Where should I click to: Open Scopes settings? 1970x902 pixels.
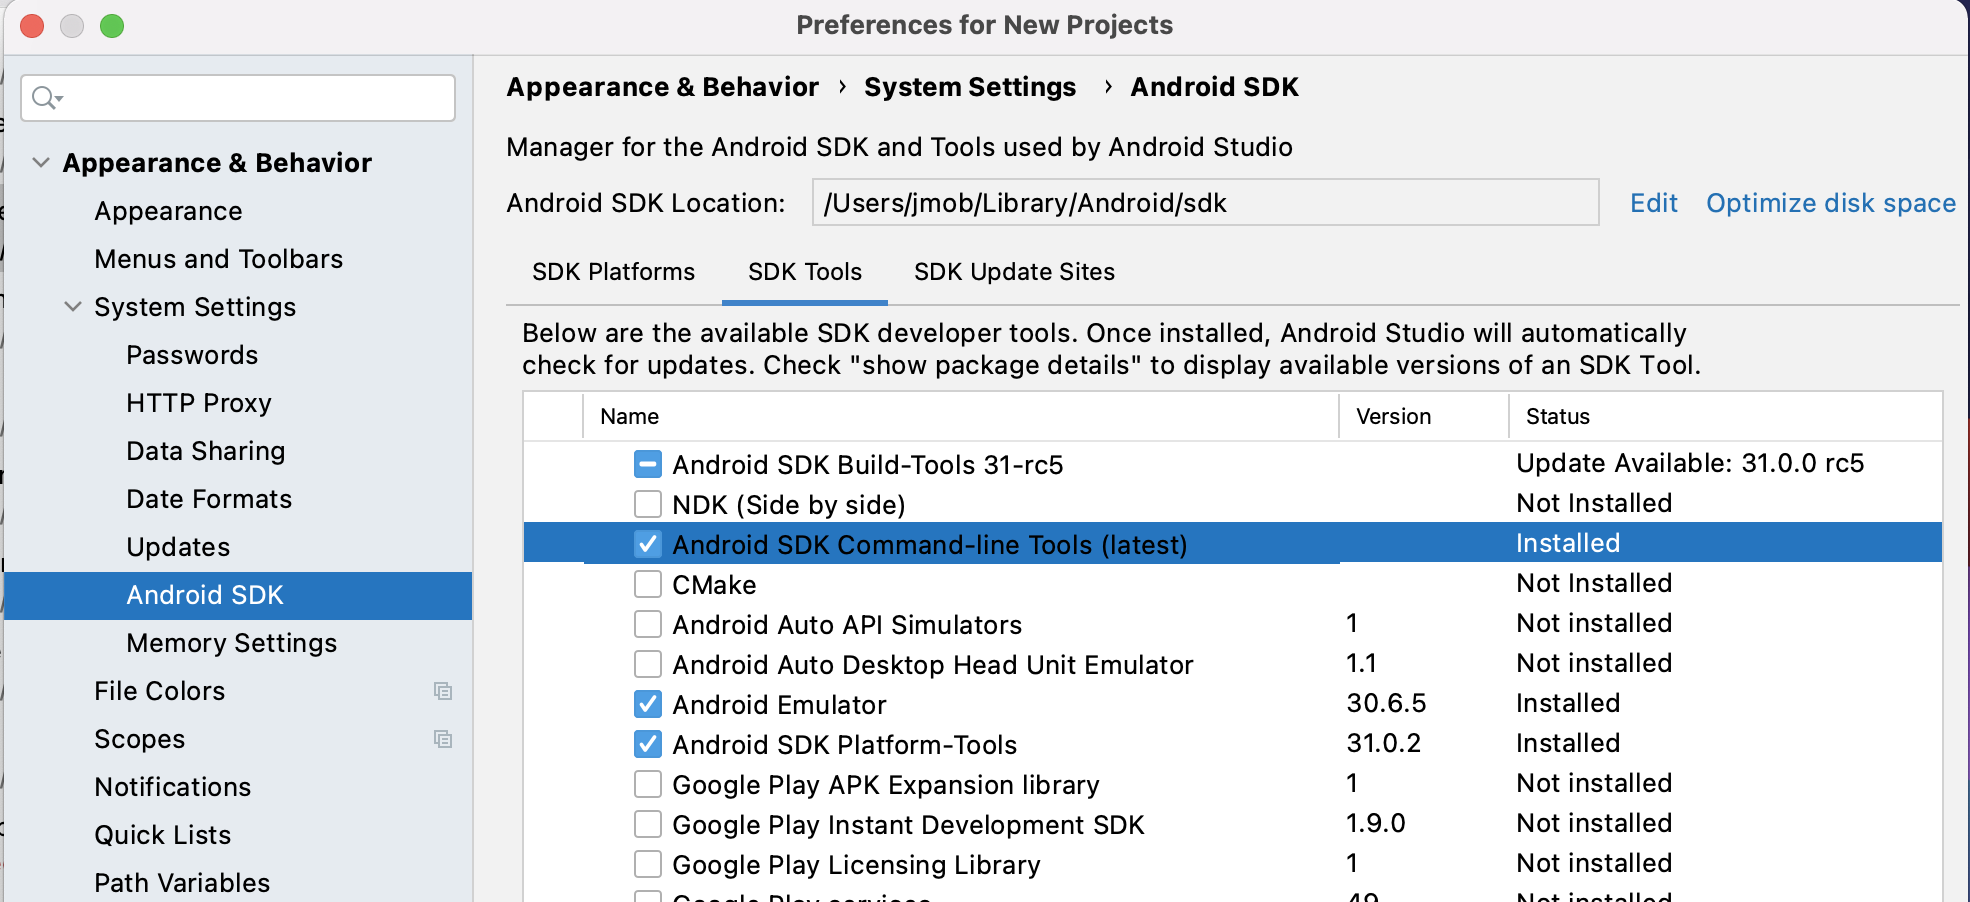(x=139, y=739)
